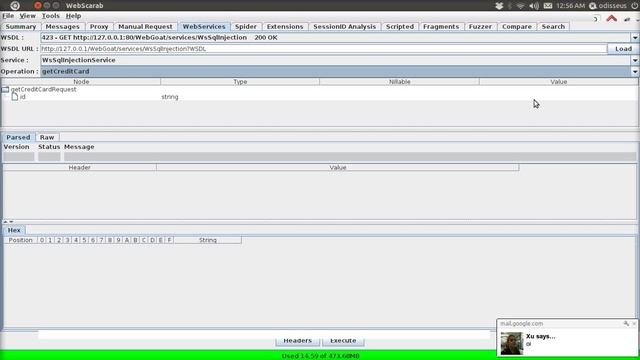Switch to the Fuzzer tab
Viewport: 640px width, 360px height.
pos(480,27)
